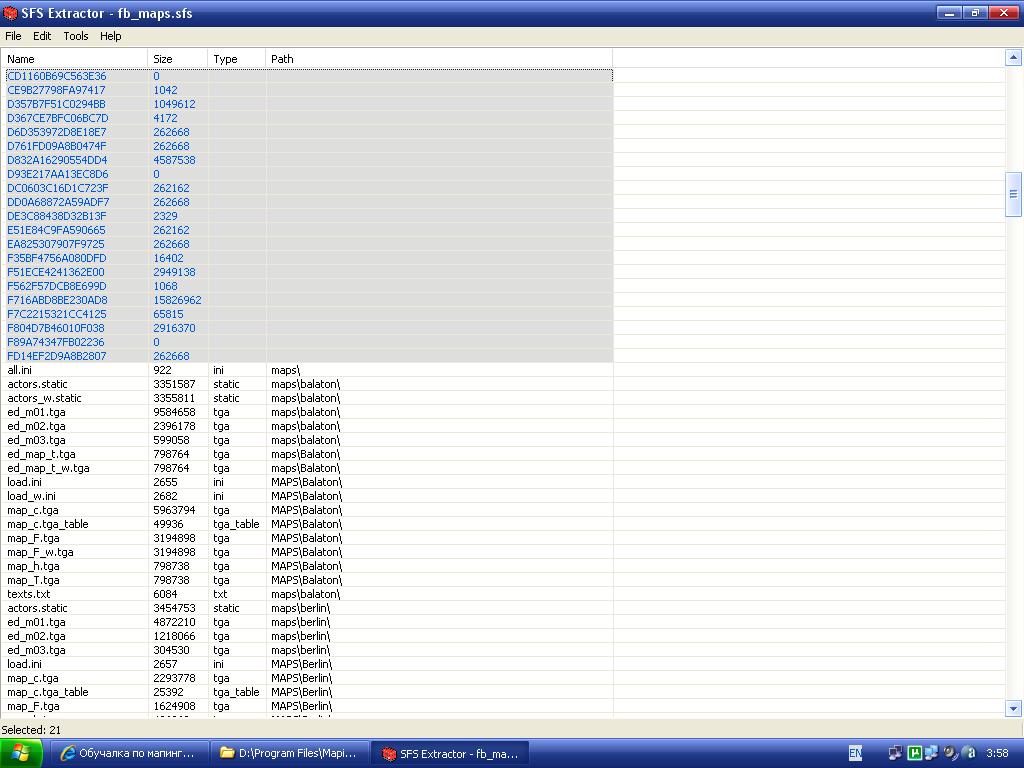This screenshot has height=768, width=1024.
Task: Open the File menu
Action: point(13,36)
